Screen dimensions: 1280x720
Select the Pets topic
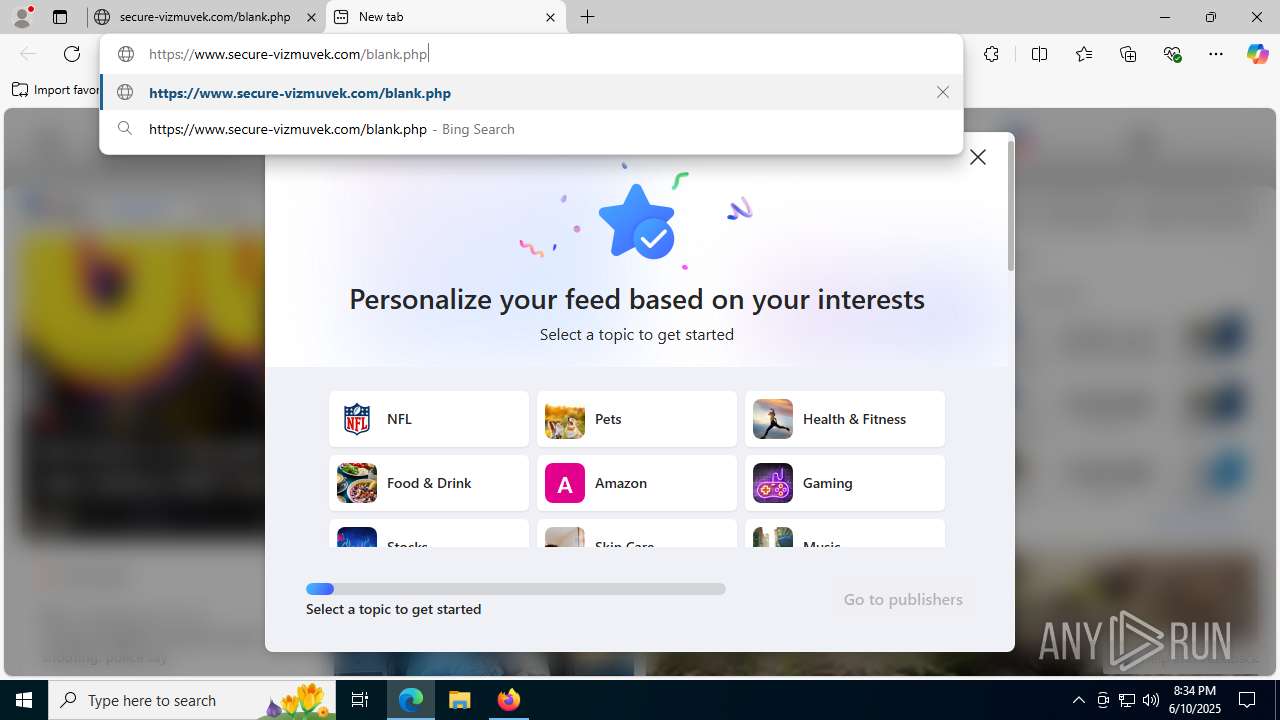tap(637, 419)
